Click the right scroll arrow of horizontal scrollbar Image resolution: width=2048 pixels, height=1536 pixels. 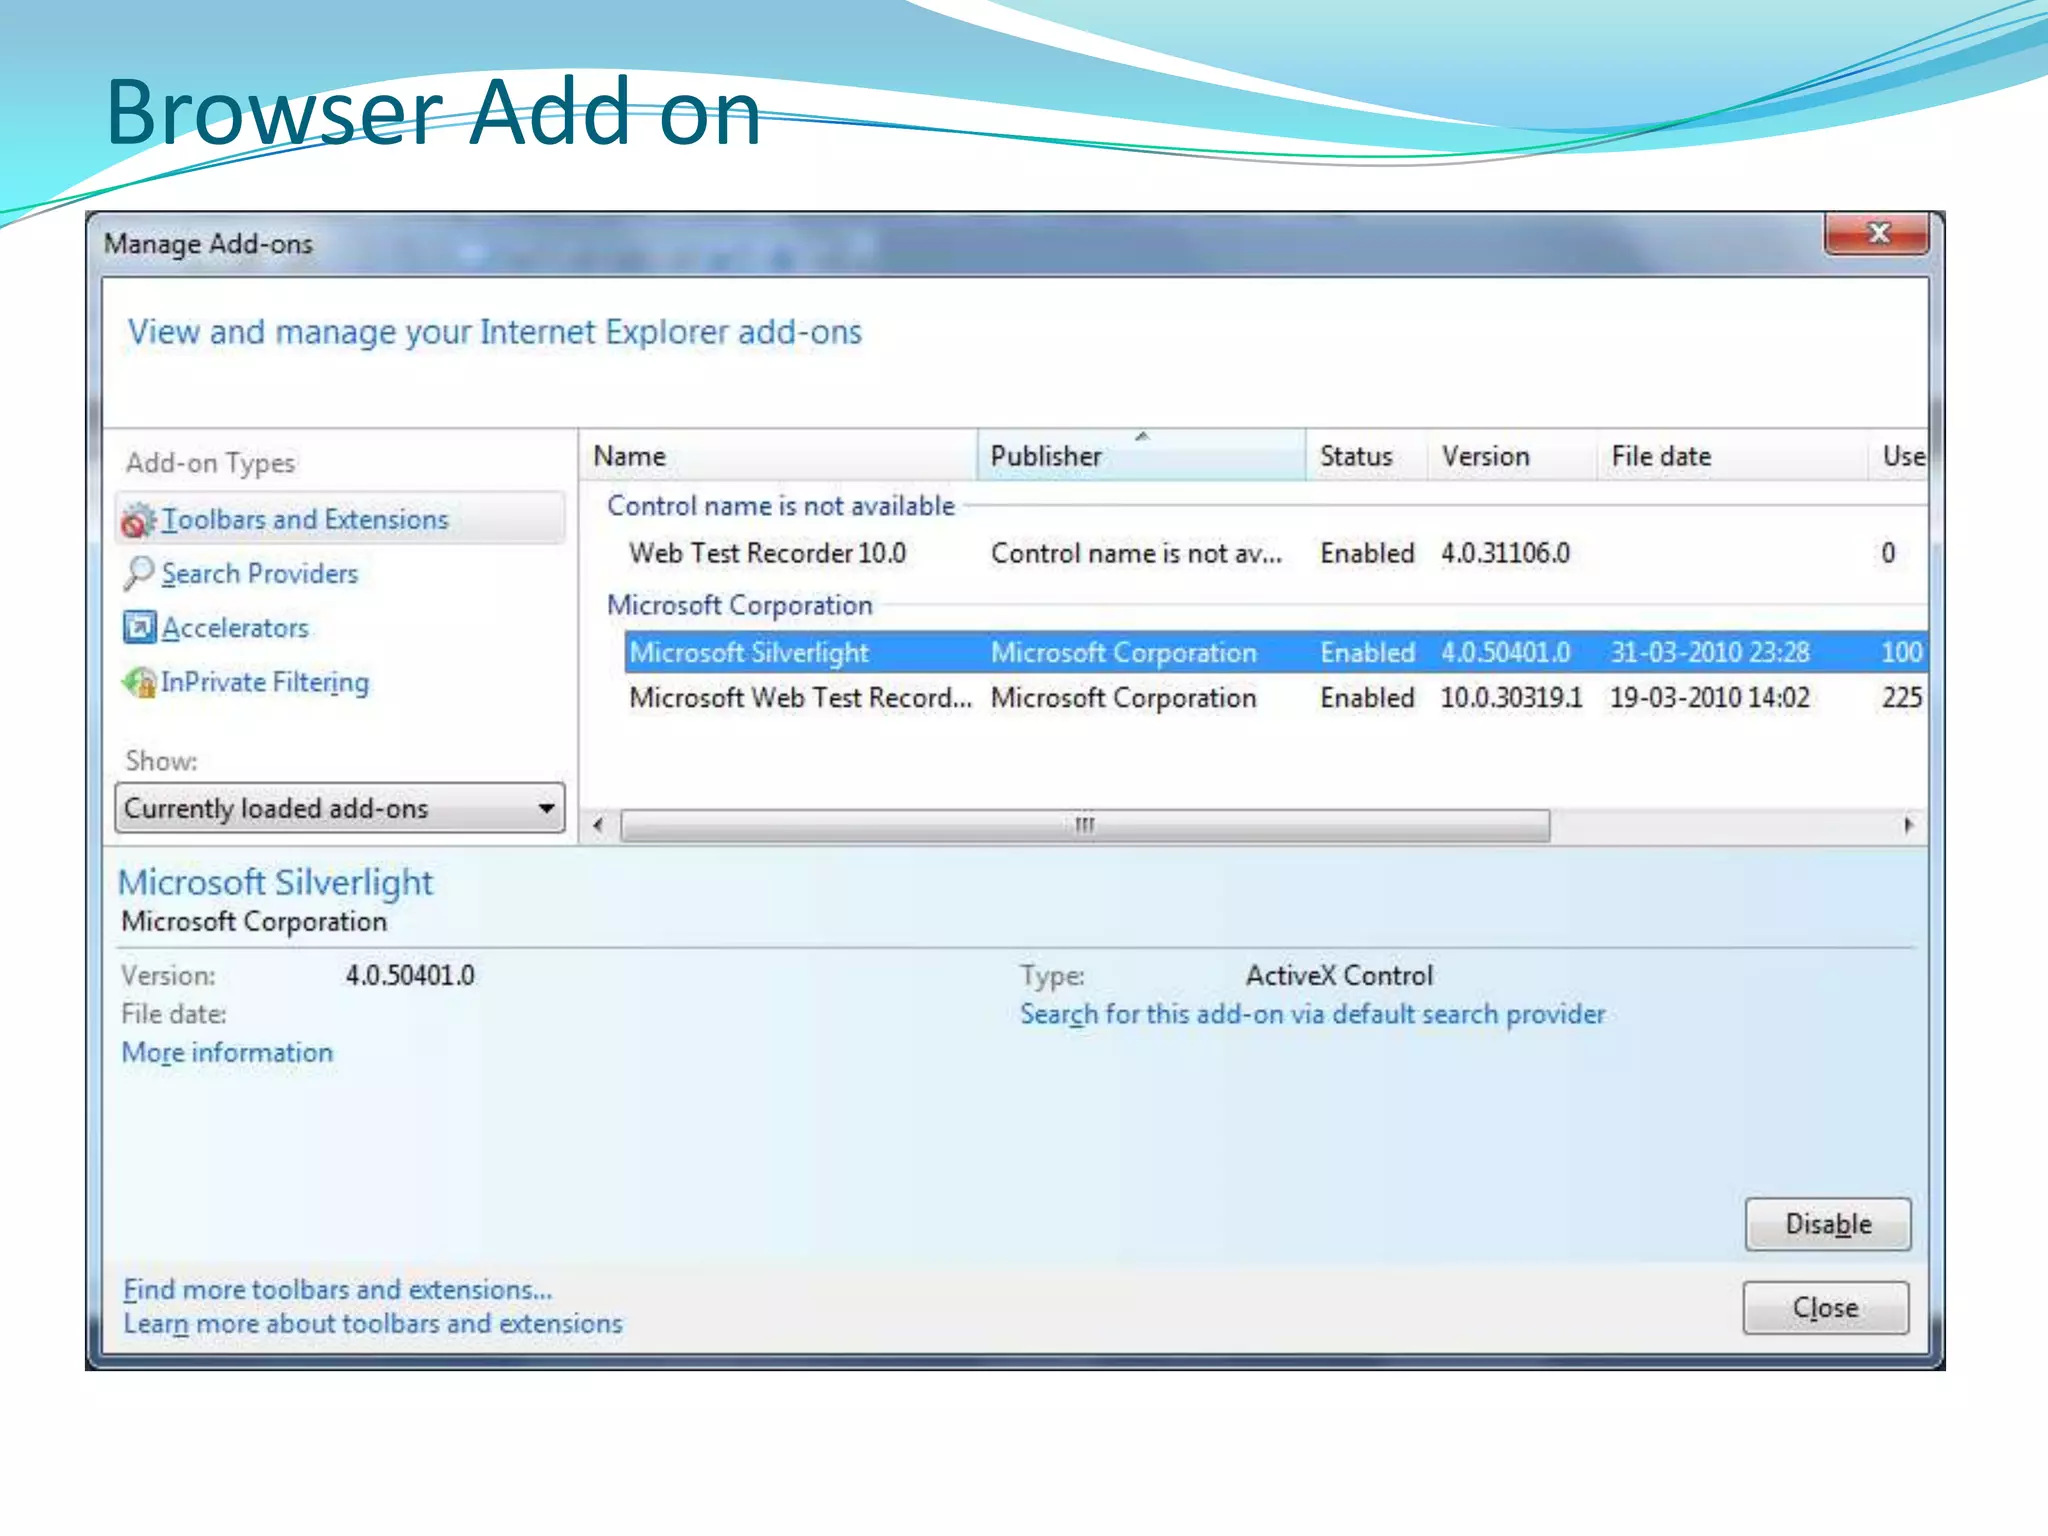1908,825
